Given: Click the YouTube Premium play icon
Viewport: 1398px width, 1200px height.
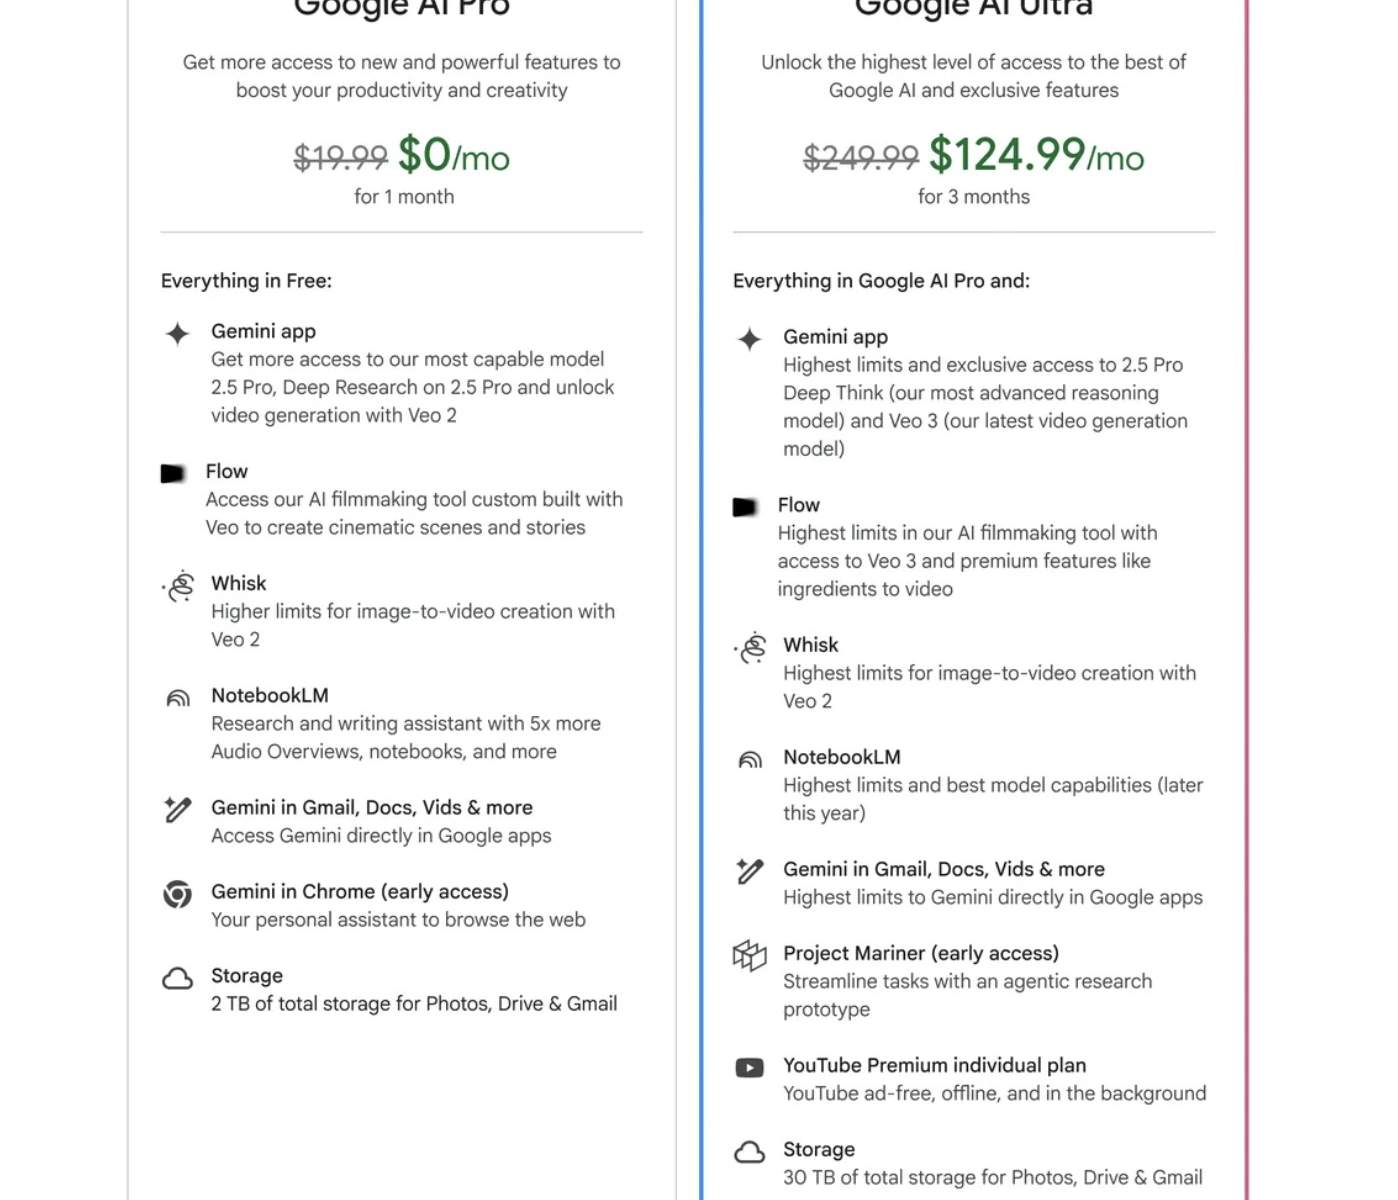Looking at the screenshot, I should pyautogui.click(x=749, y=1068).
